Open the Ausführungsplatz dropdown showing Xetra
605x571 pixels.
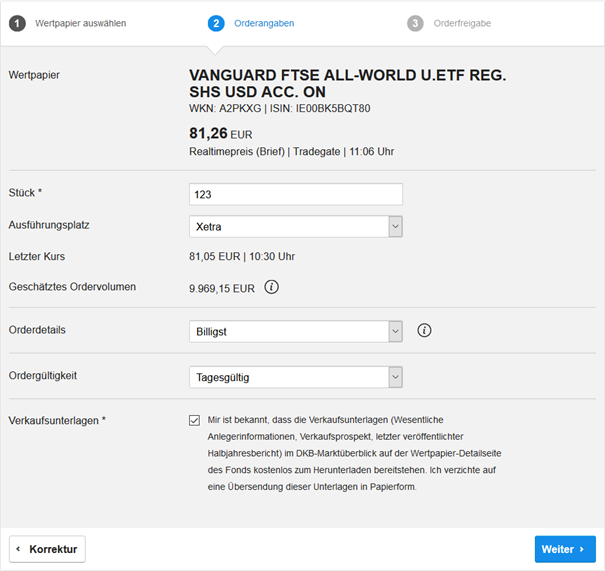pos(296,226)
